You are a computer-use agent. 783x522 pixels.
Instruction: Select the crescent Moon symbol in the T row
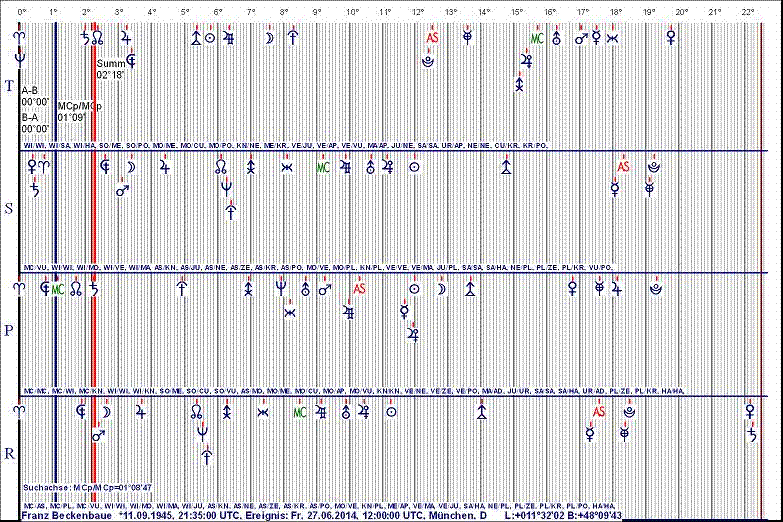pyautogui.click(x=268, y=38)
